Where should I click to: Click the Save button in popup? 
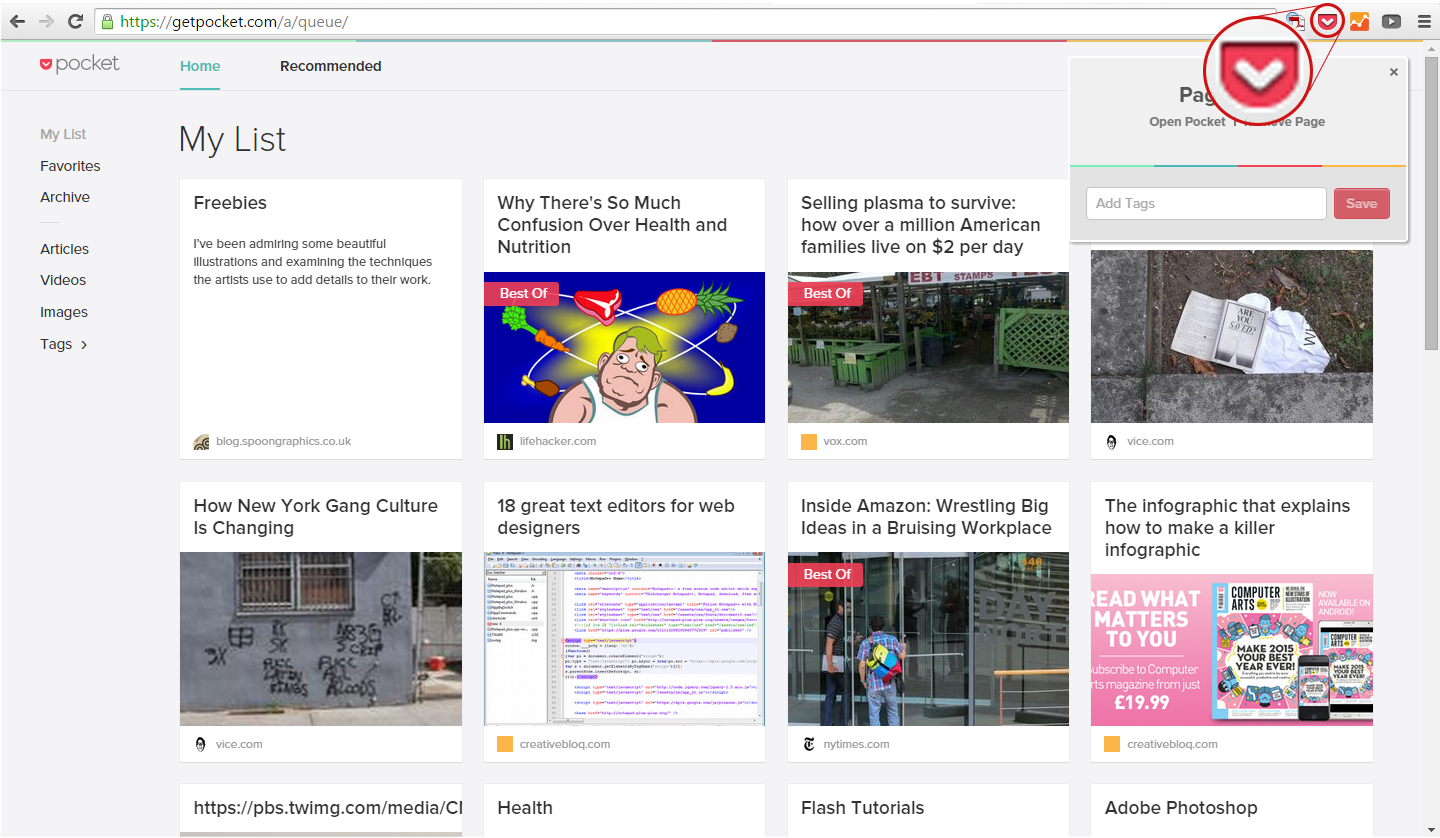[x=1361, y=203]
